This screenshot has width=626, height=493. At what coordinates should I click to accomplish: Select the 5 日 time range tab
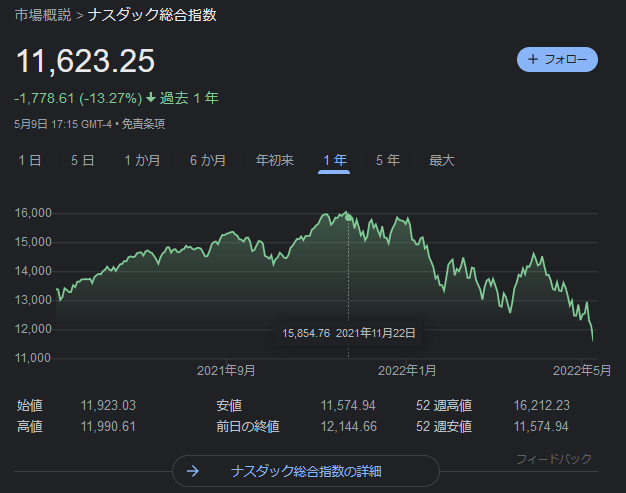pos(83,160)
